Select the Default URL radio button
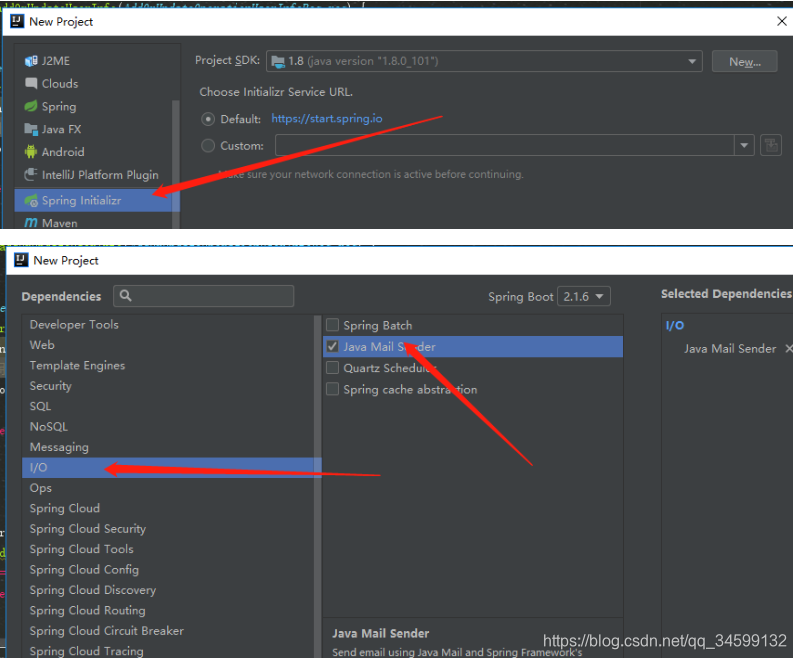 point(208,119)
